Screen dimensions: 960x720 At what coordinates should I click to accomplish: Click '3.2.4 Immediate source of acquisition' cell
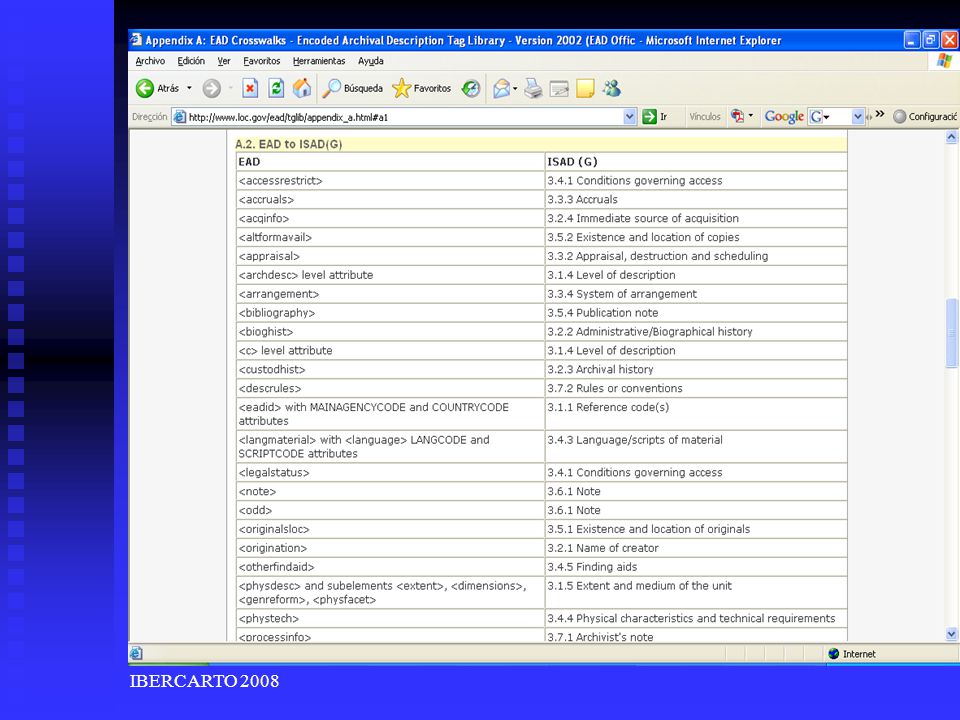pyautogui.click(x=696, y=218)
